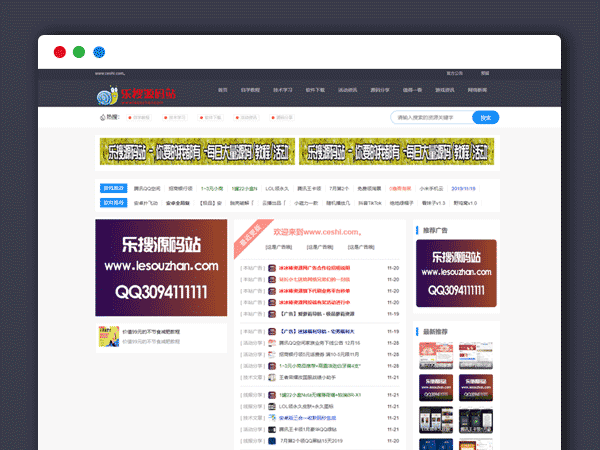600x450 pixels.
Task: Open the small thumbnail of the 99 yuan tutorial
Action: click(108, 335)
